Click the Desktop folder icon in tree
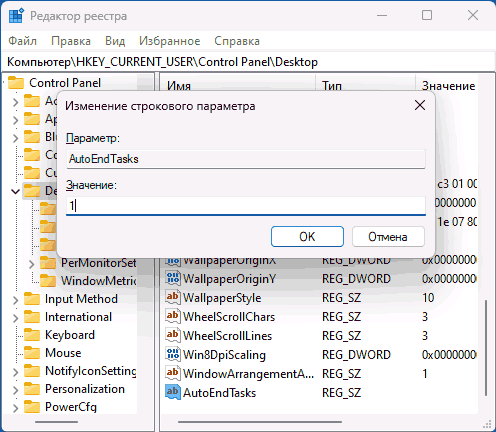The image size is (496, 432). click(32, 191)
